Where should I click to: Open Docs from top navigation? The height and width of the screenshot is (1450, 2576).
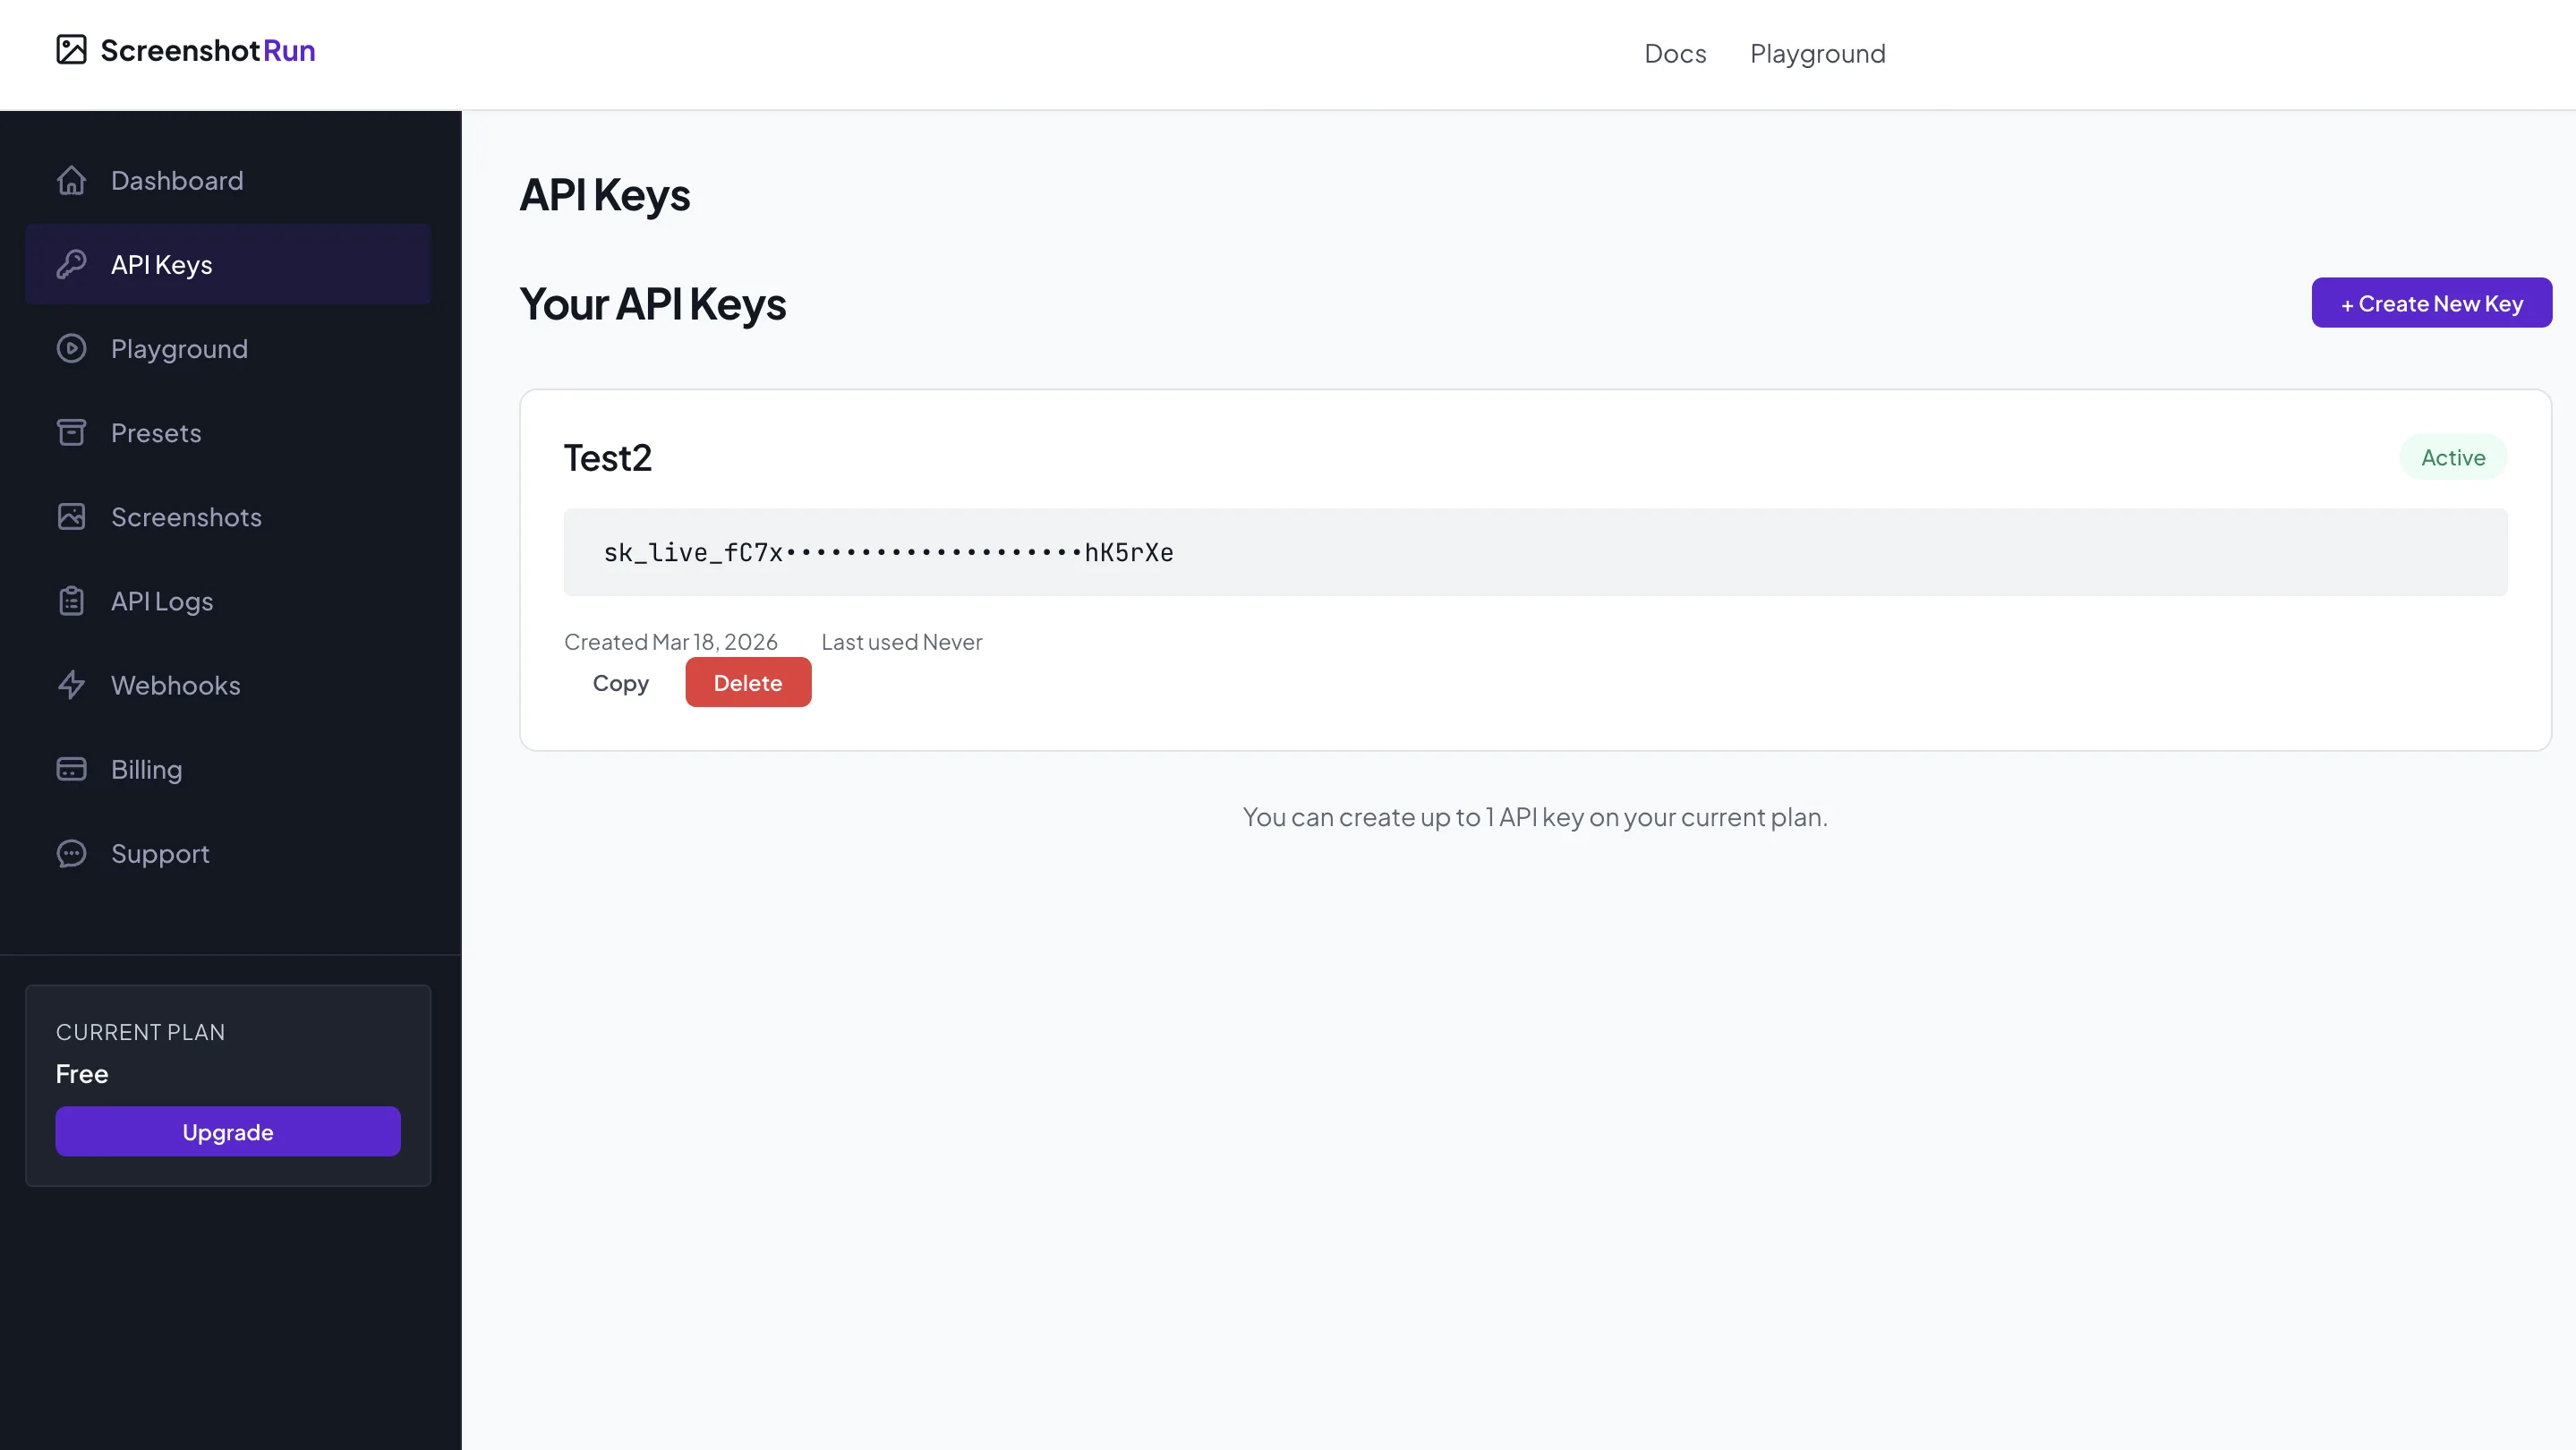point(1675,53)
